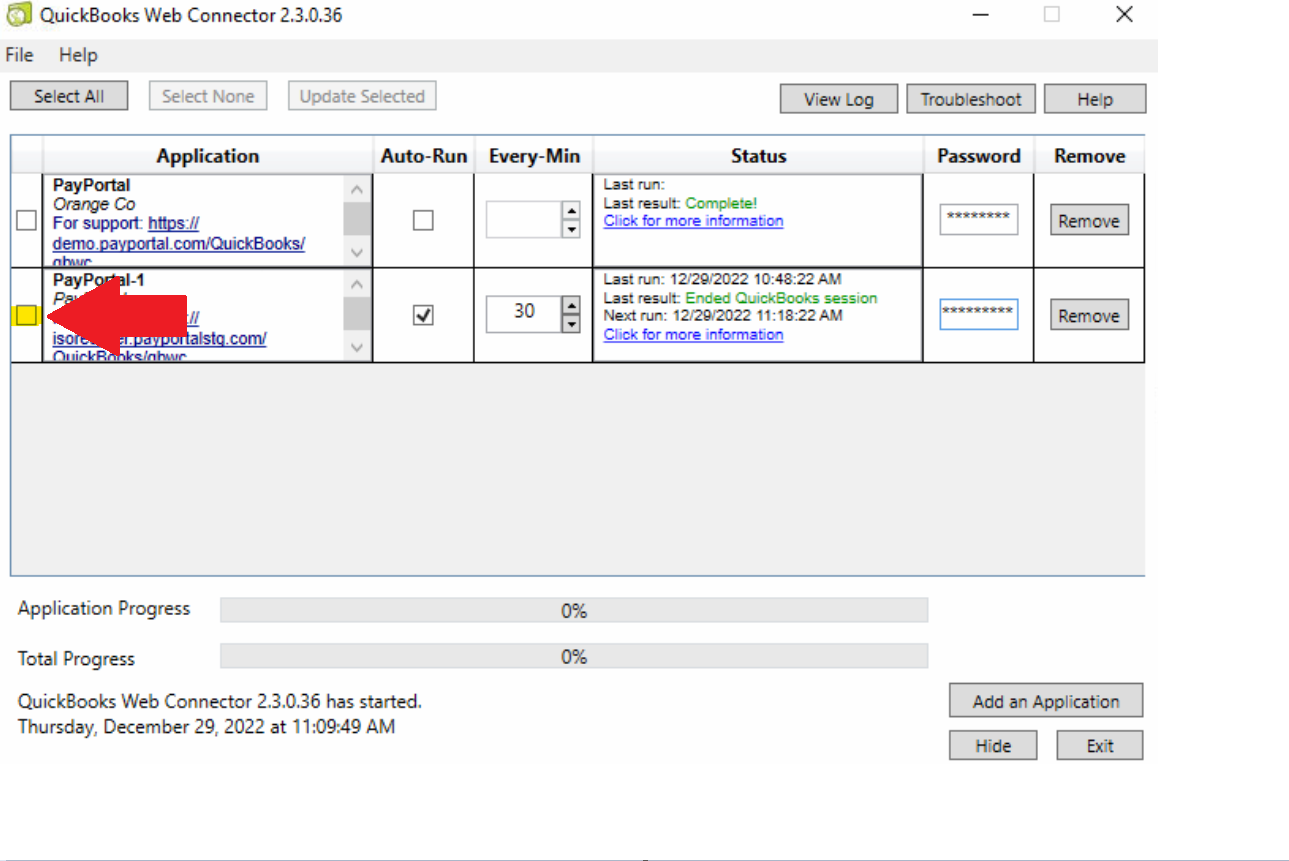Click the Update Selected button

[x=362, y=96]
